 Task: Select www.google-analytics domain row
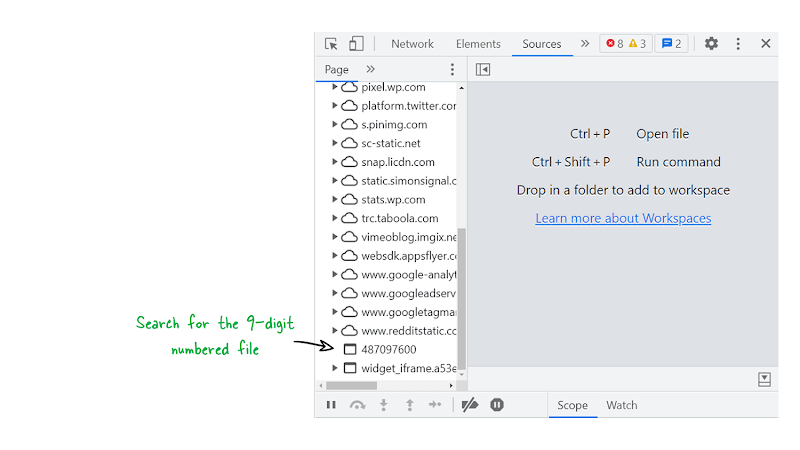[x=387, y=274]
